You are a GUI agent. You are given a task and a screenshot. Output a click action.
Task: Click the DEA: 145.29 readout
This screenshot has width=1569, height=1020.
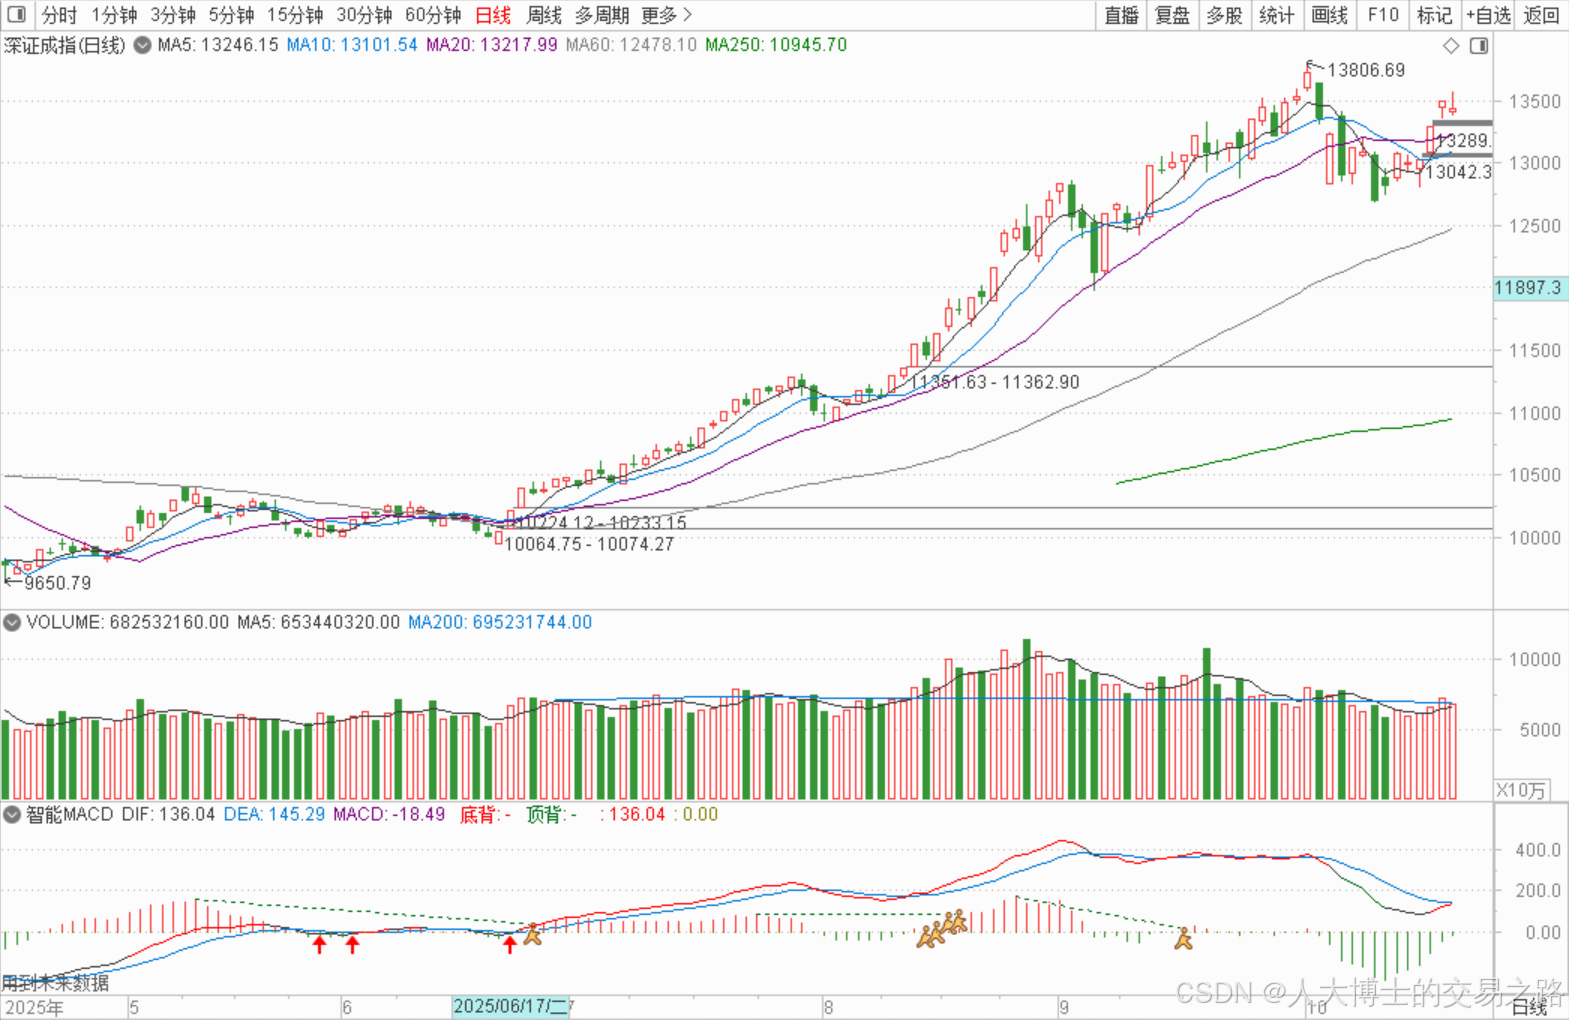tap(274, 814)
